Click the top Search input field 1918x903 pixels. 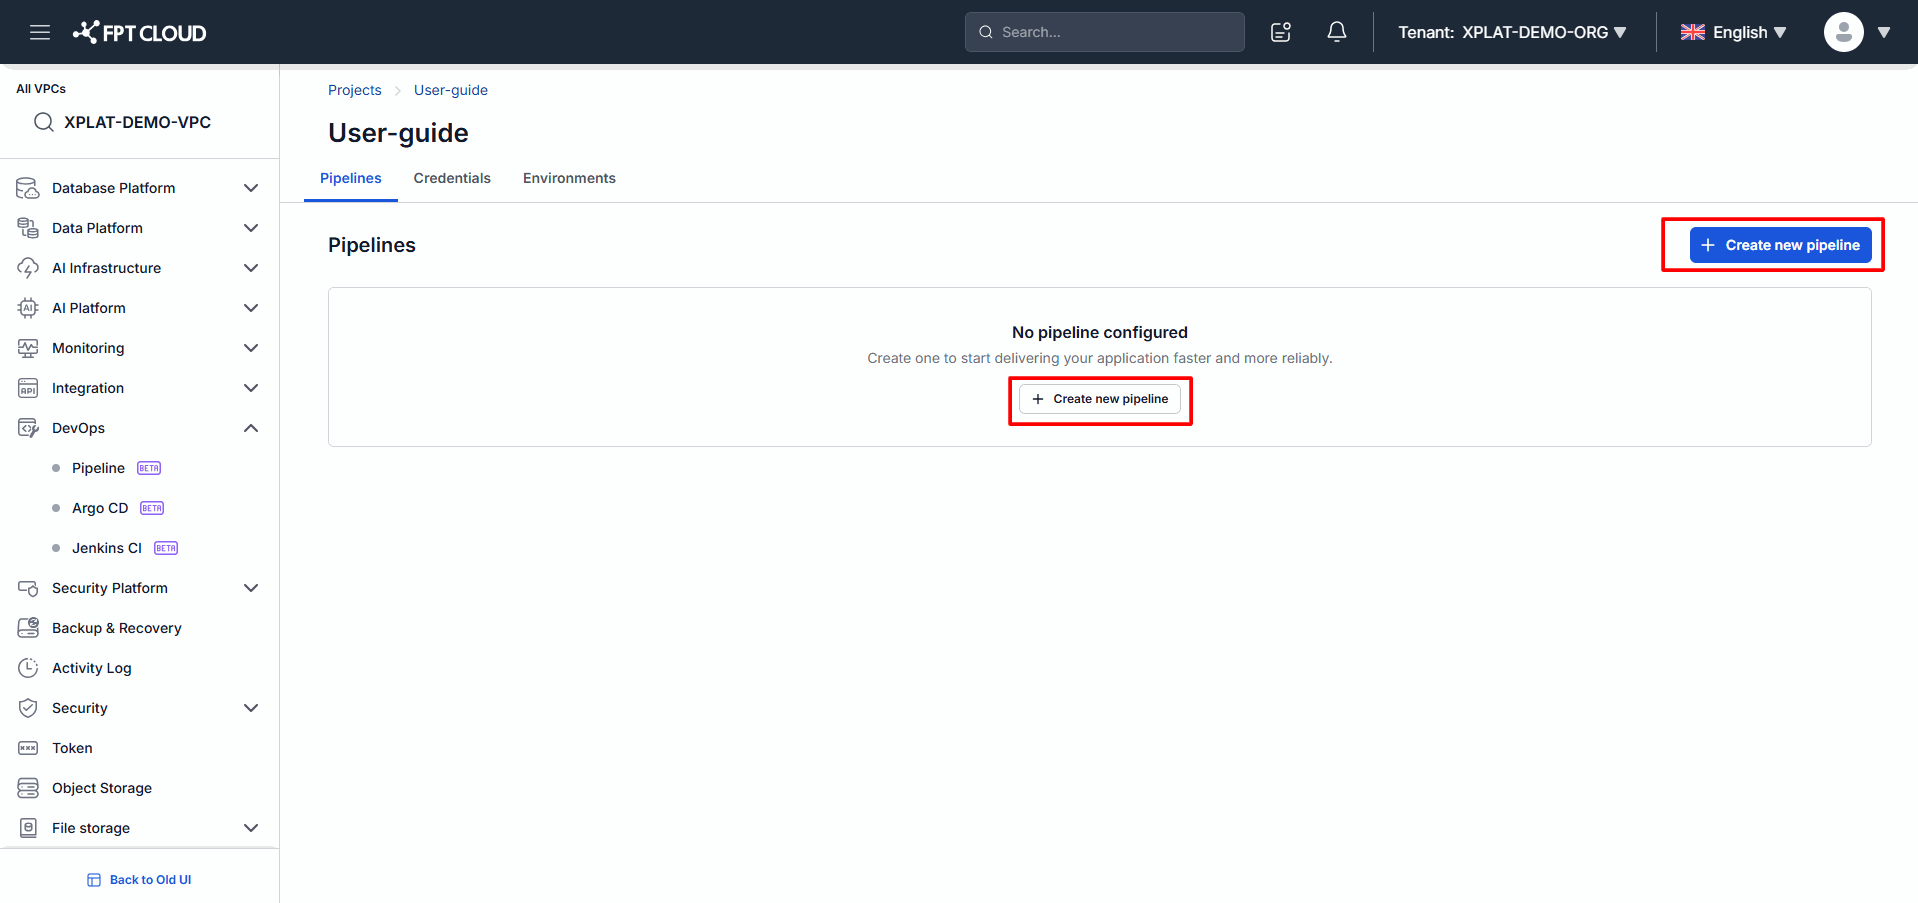[x=1105, y=32]
